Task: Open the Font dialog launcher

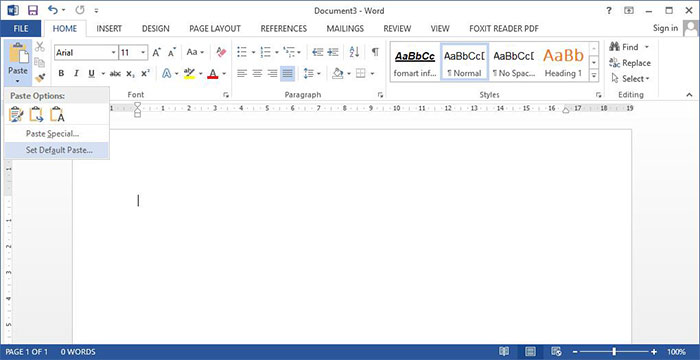Action: [x=226, y=95]
